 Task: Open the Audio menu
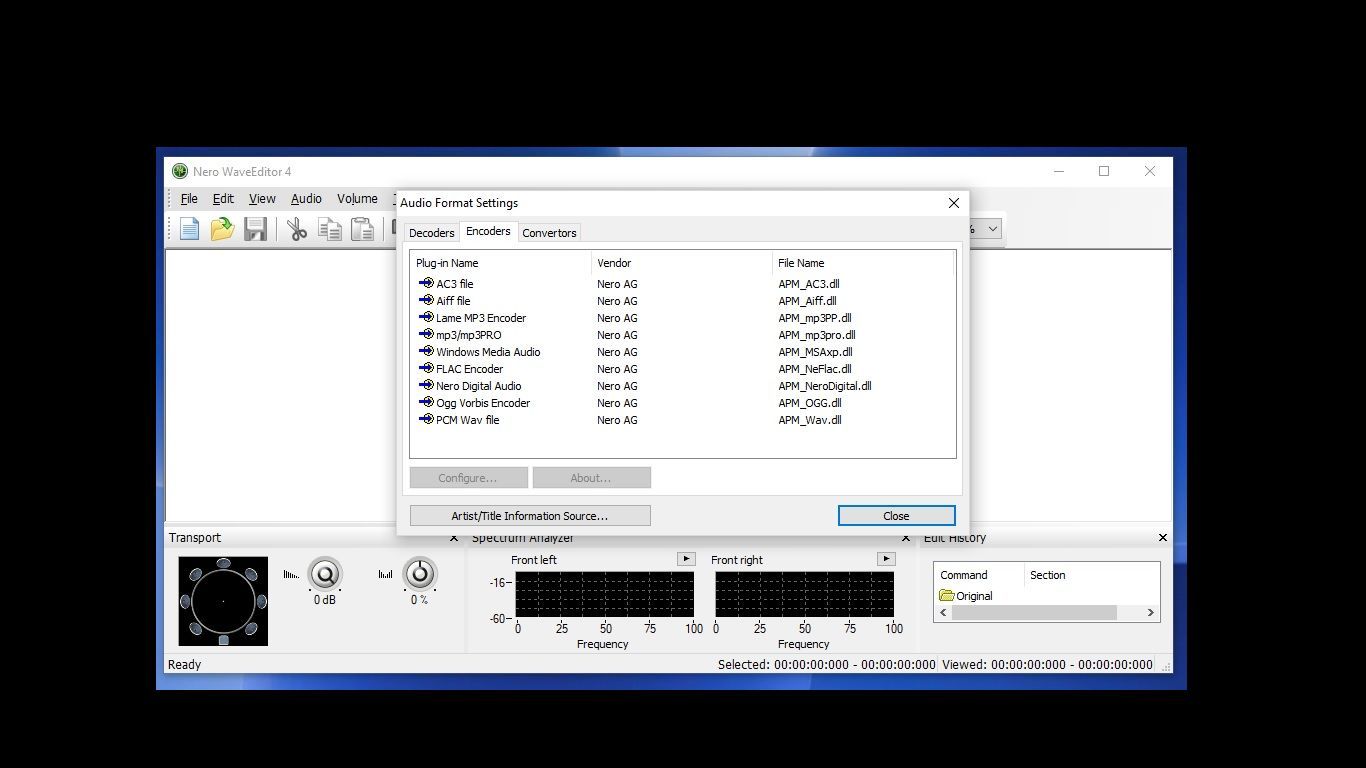[306, 198]
